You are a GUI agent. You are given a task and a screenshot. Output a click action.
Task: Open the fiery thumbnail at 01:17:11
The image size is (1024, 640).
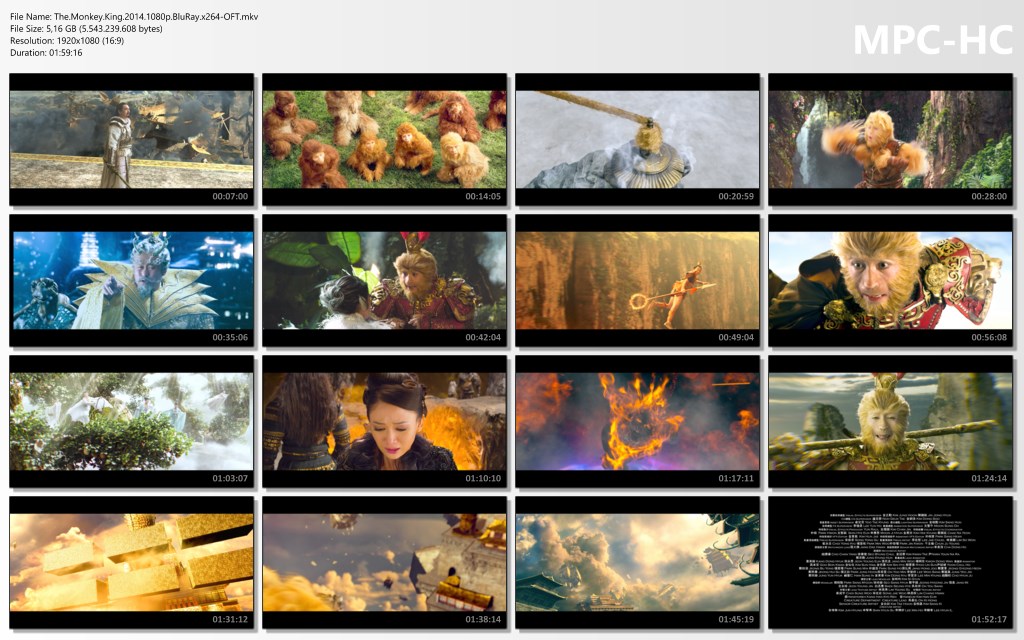[x=637, y=421]
